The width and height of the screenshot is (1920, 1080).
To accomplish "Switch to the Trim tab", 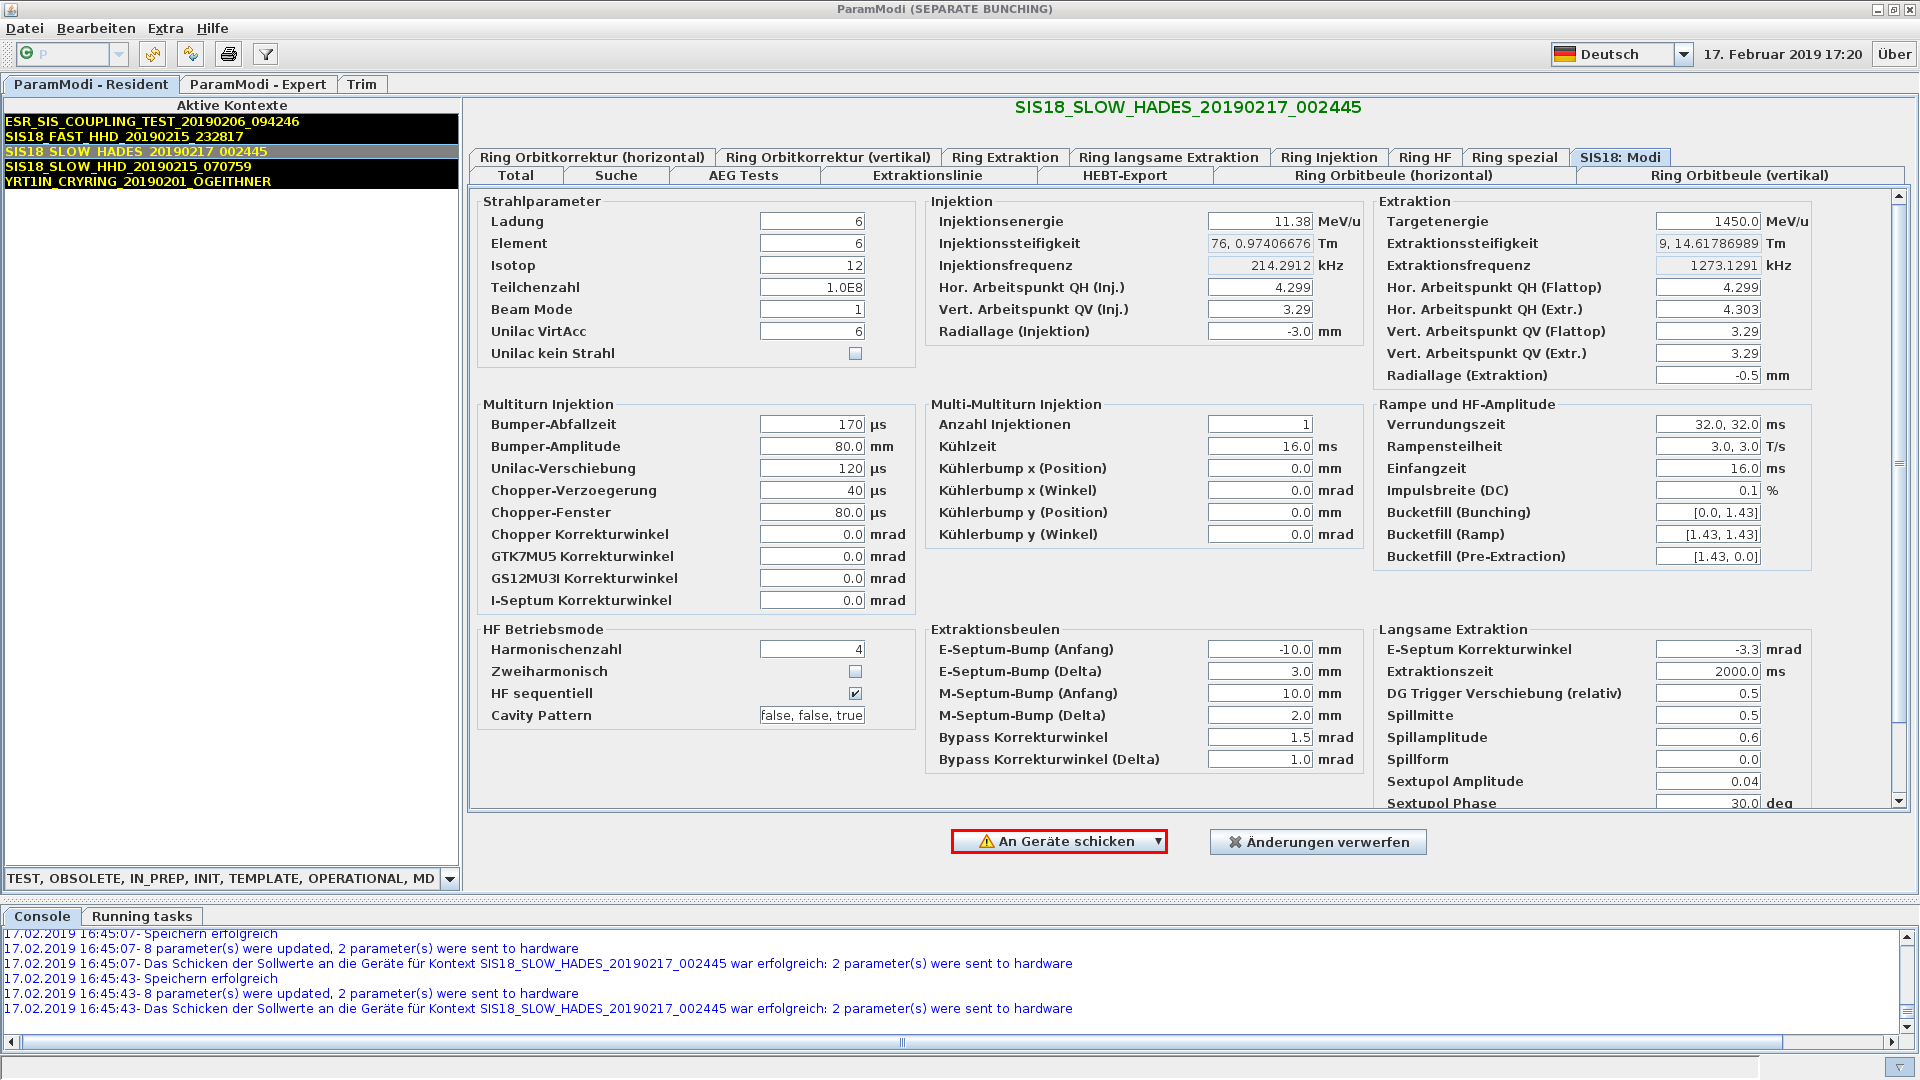I will pos(362,85).
